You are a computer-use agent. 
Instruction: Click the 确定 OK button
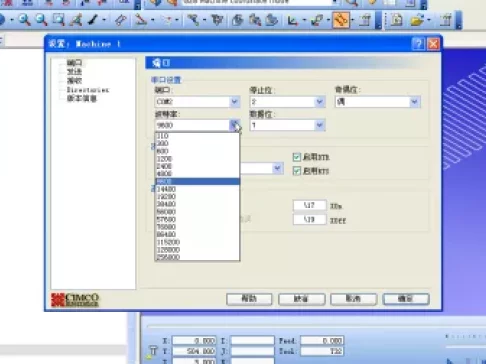[406, 299]
